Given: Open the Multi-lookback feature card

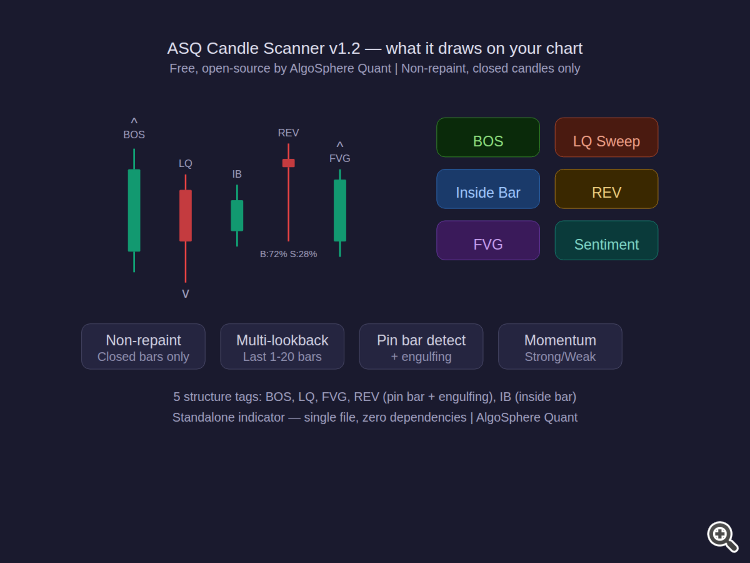Looking at the screenshot, I should tap(282, 347).
